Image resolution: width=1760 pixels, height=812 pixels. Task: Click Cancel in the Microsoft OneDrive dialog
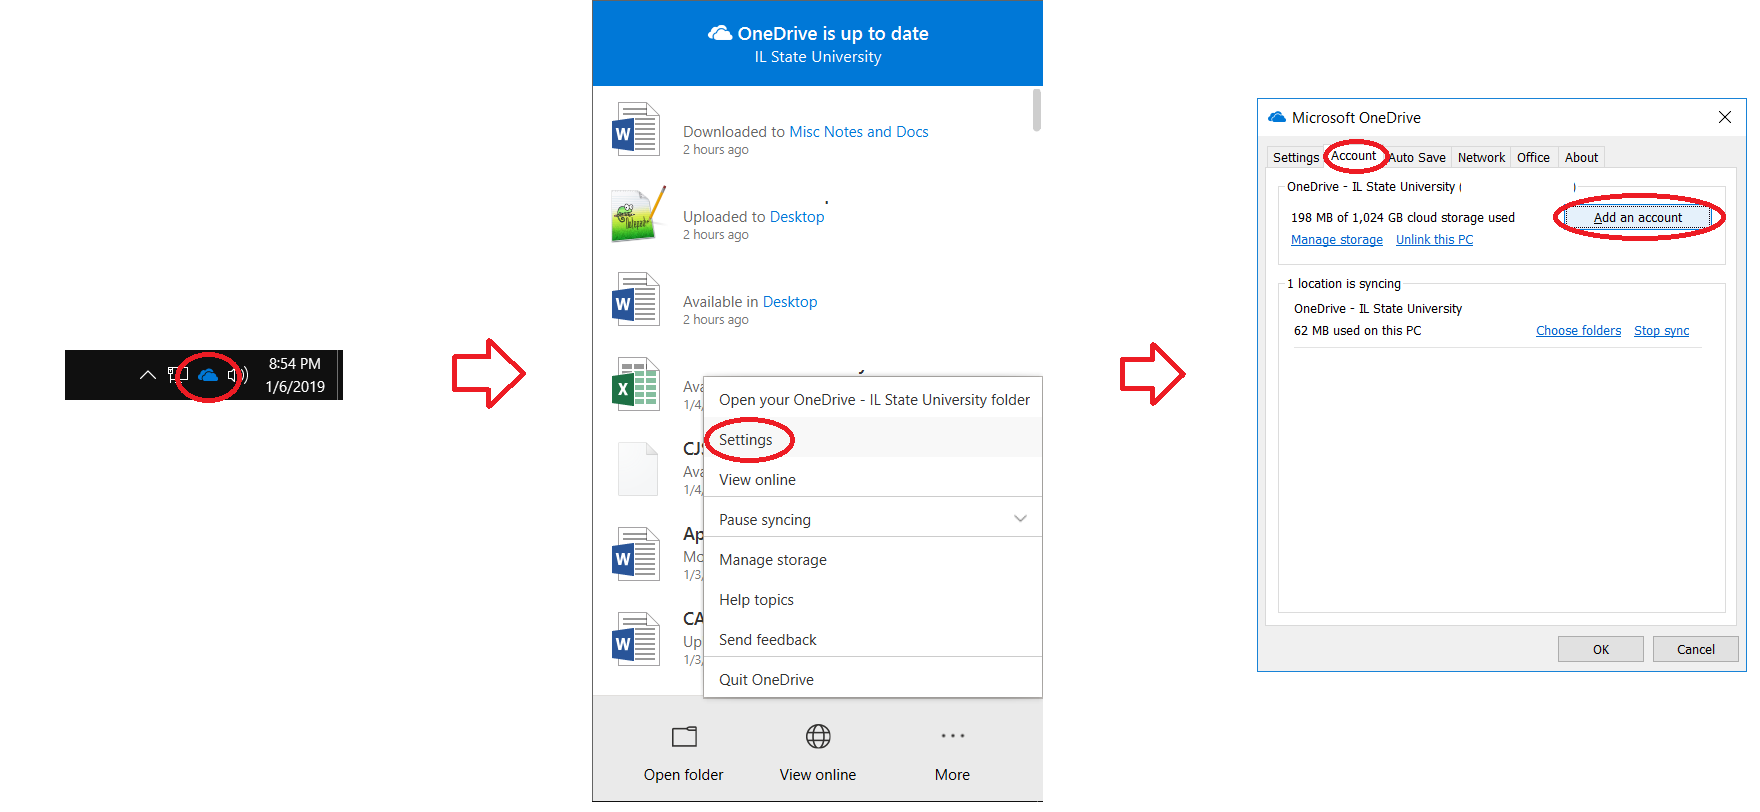coord(1695,649)
